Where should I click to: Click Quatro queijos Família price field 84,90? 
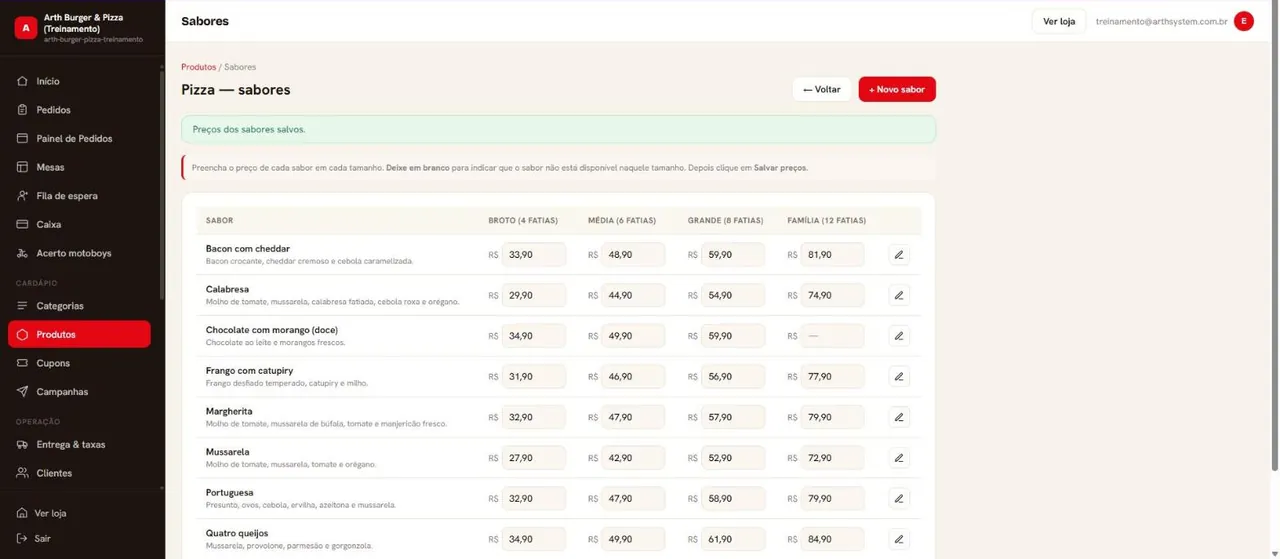(832, 539)
